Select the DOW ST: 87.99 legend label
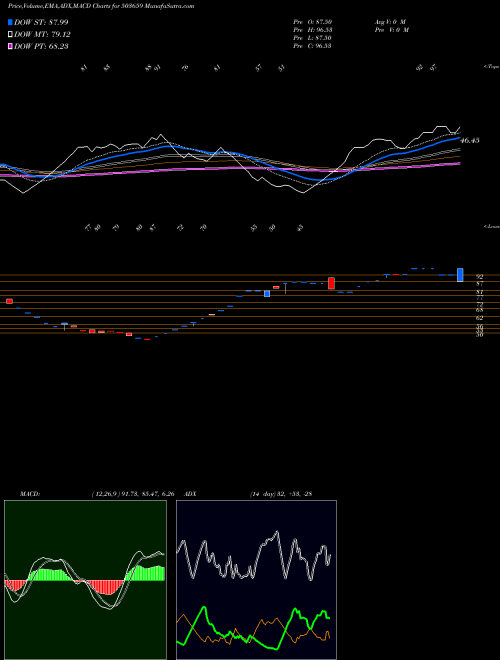Screen dimensions: 500x660 [x=41, y=22]
